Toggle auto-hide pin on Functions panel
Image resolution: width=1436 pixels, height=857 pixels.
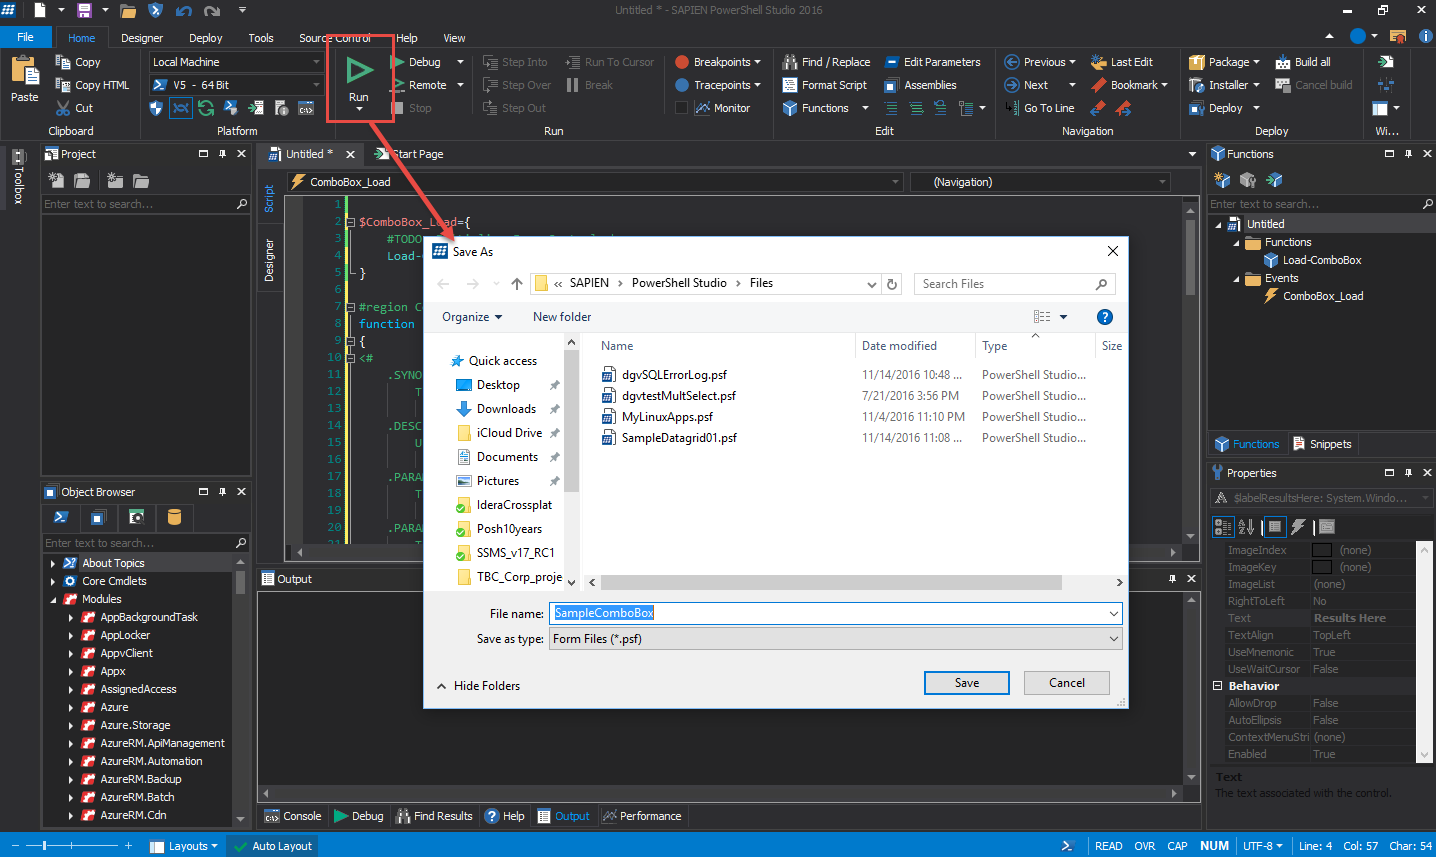pos(1408,154)
